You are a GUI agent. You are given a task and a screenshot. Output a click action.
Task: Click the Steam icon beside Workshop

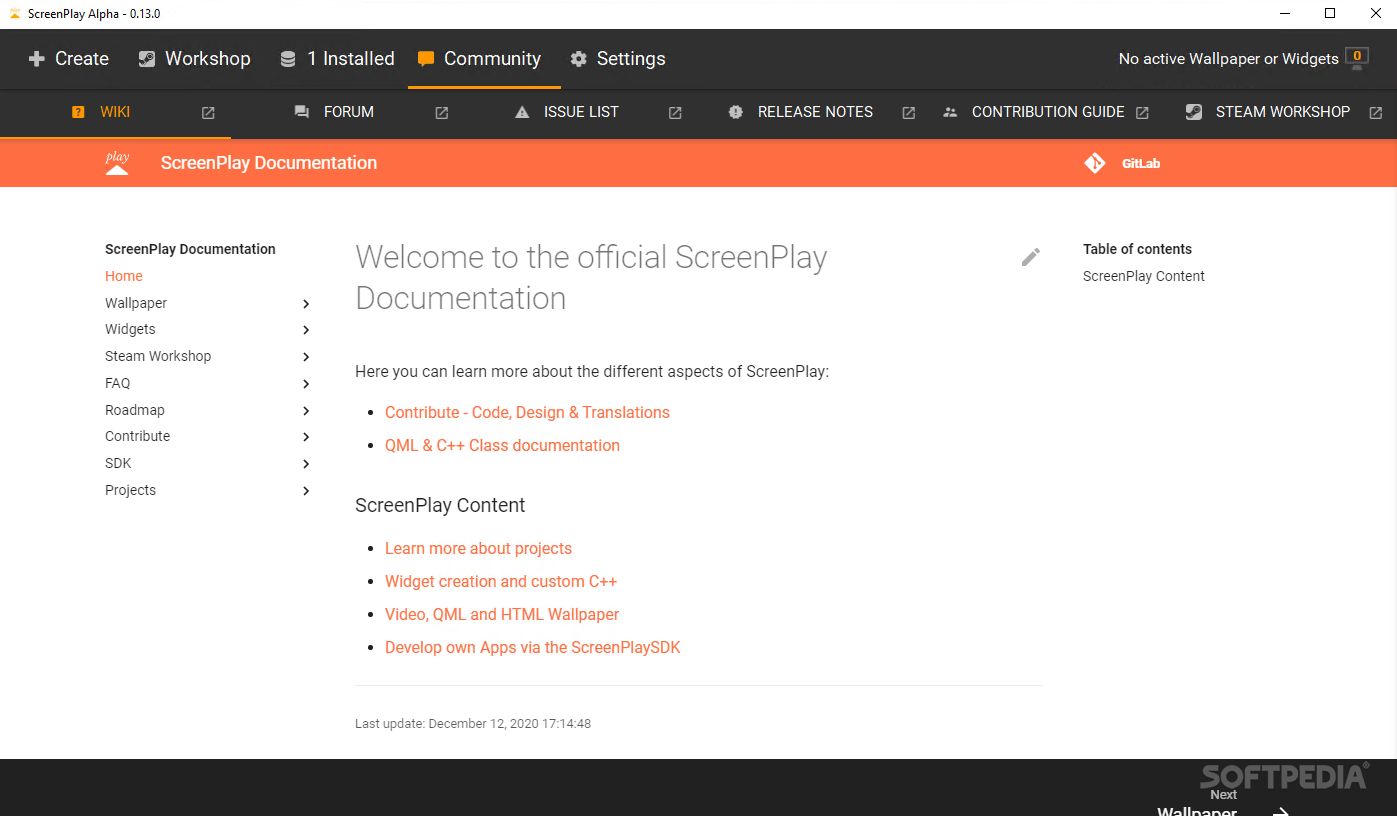[x=147, y=59]
